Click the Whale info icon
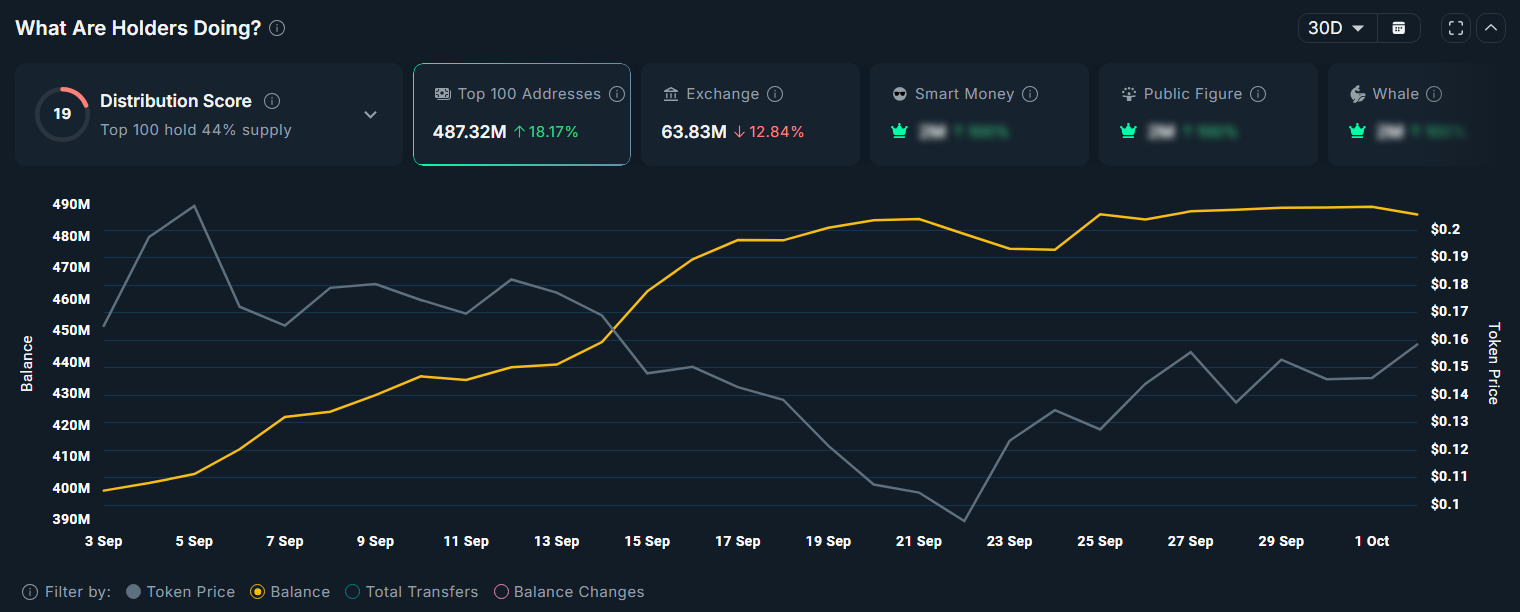1520x612 pixels. click(x=1434, y=93)
